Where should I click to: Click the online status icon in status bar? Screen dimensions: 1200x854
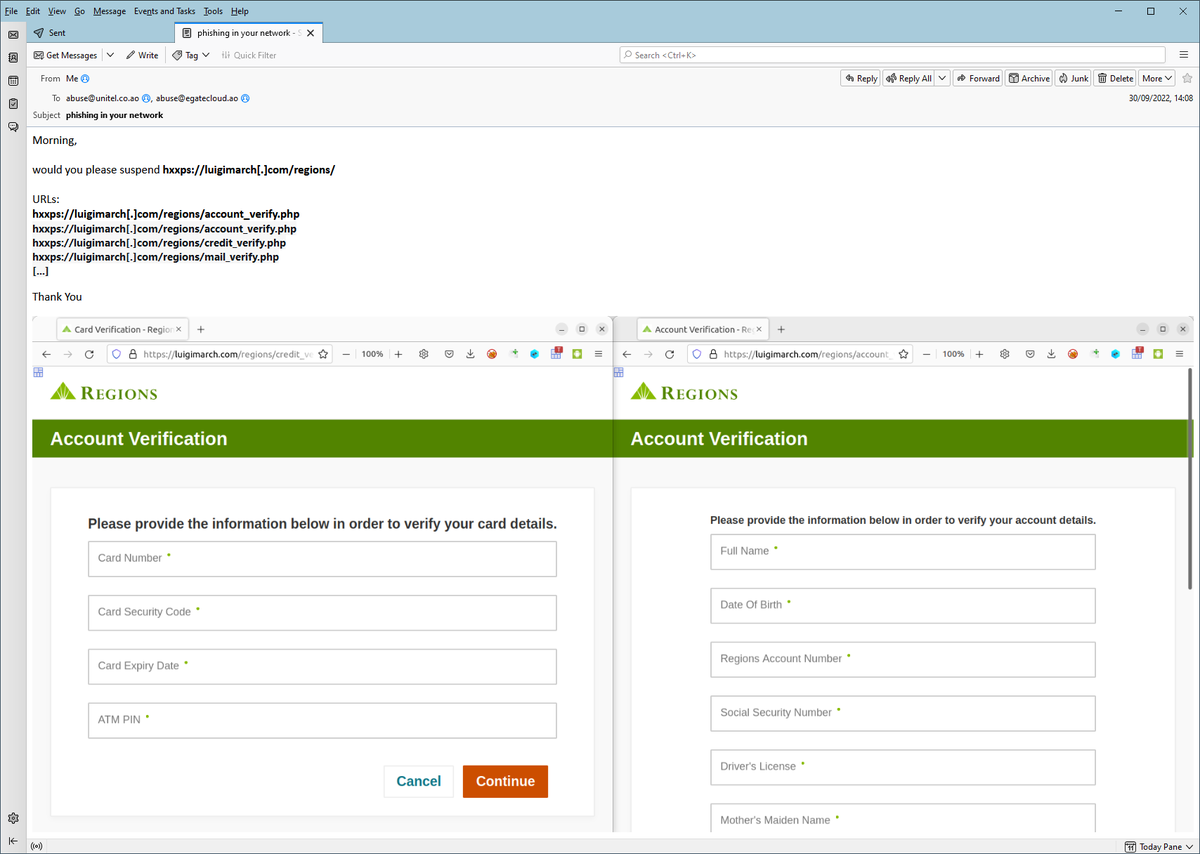point(37,846)
